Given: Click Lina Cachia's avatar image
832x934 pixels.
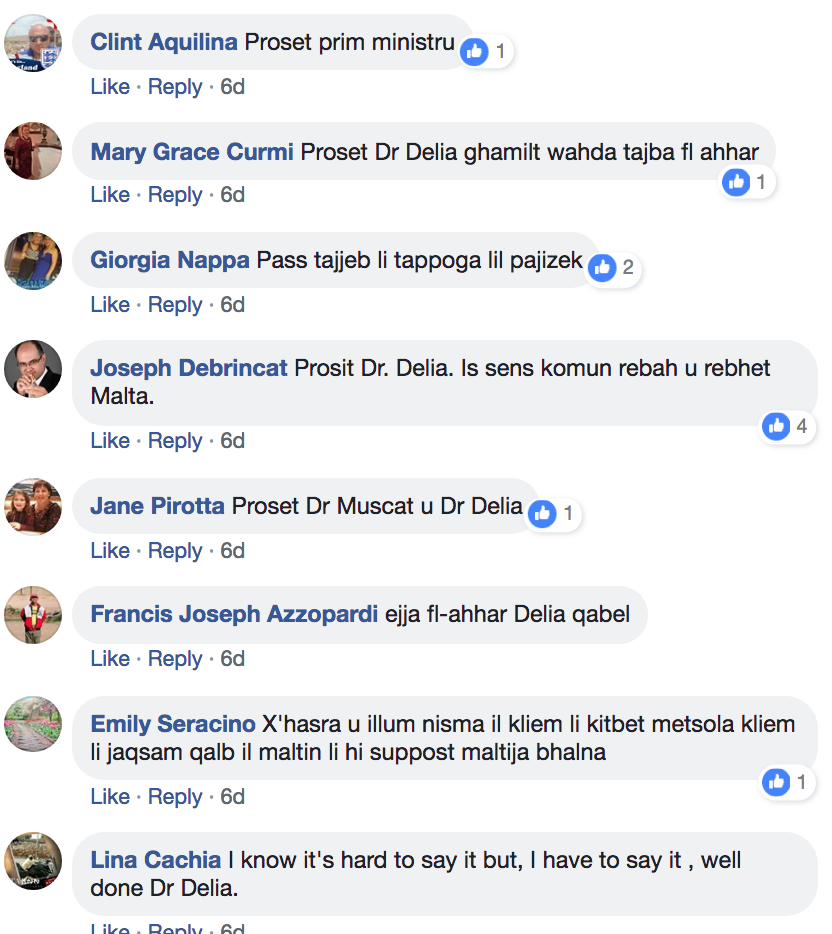Looking at the screenshot, I should [33, 861].
